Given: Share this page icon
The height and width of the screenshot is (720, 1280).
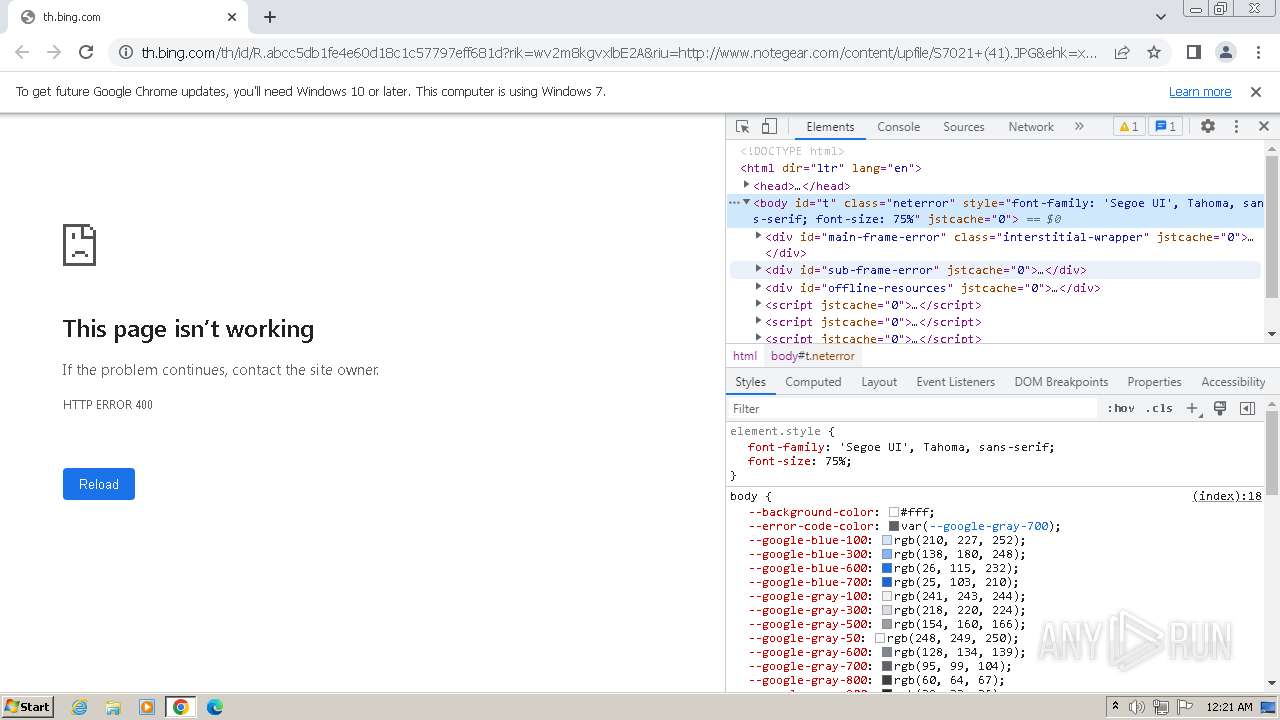Looking at the screenshot, I should [1122, 52].
